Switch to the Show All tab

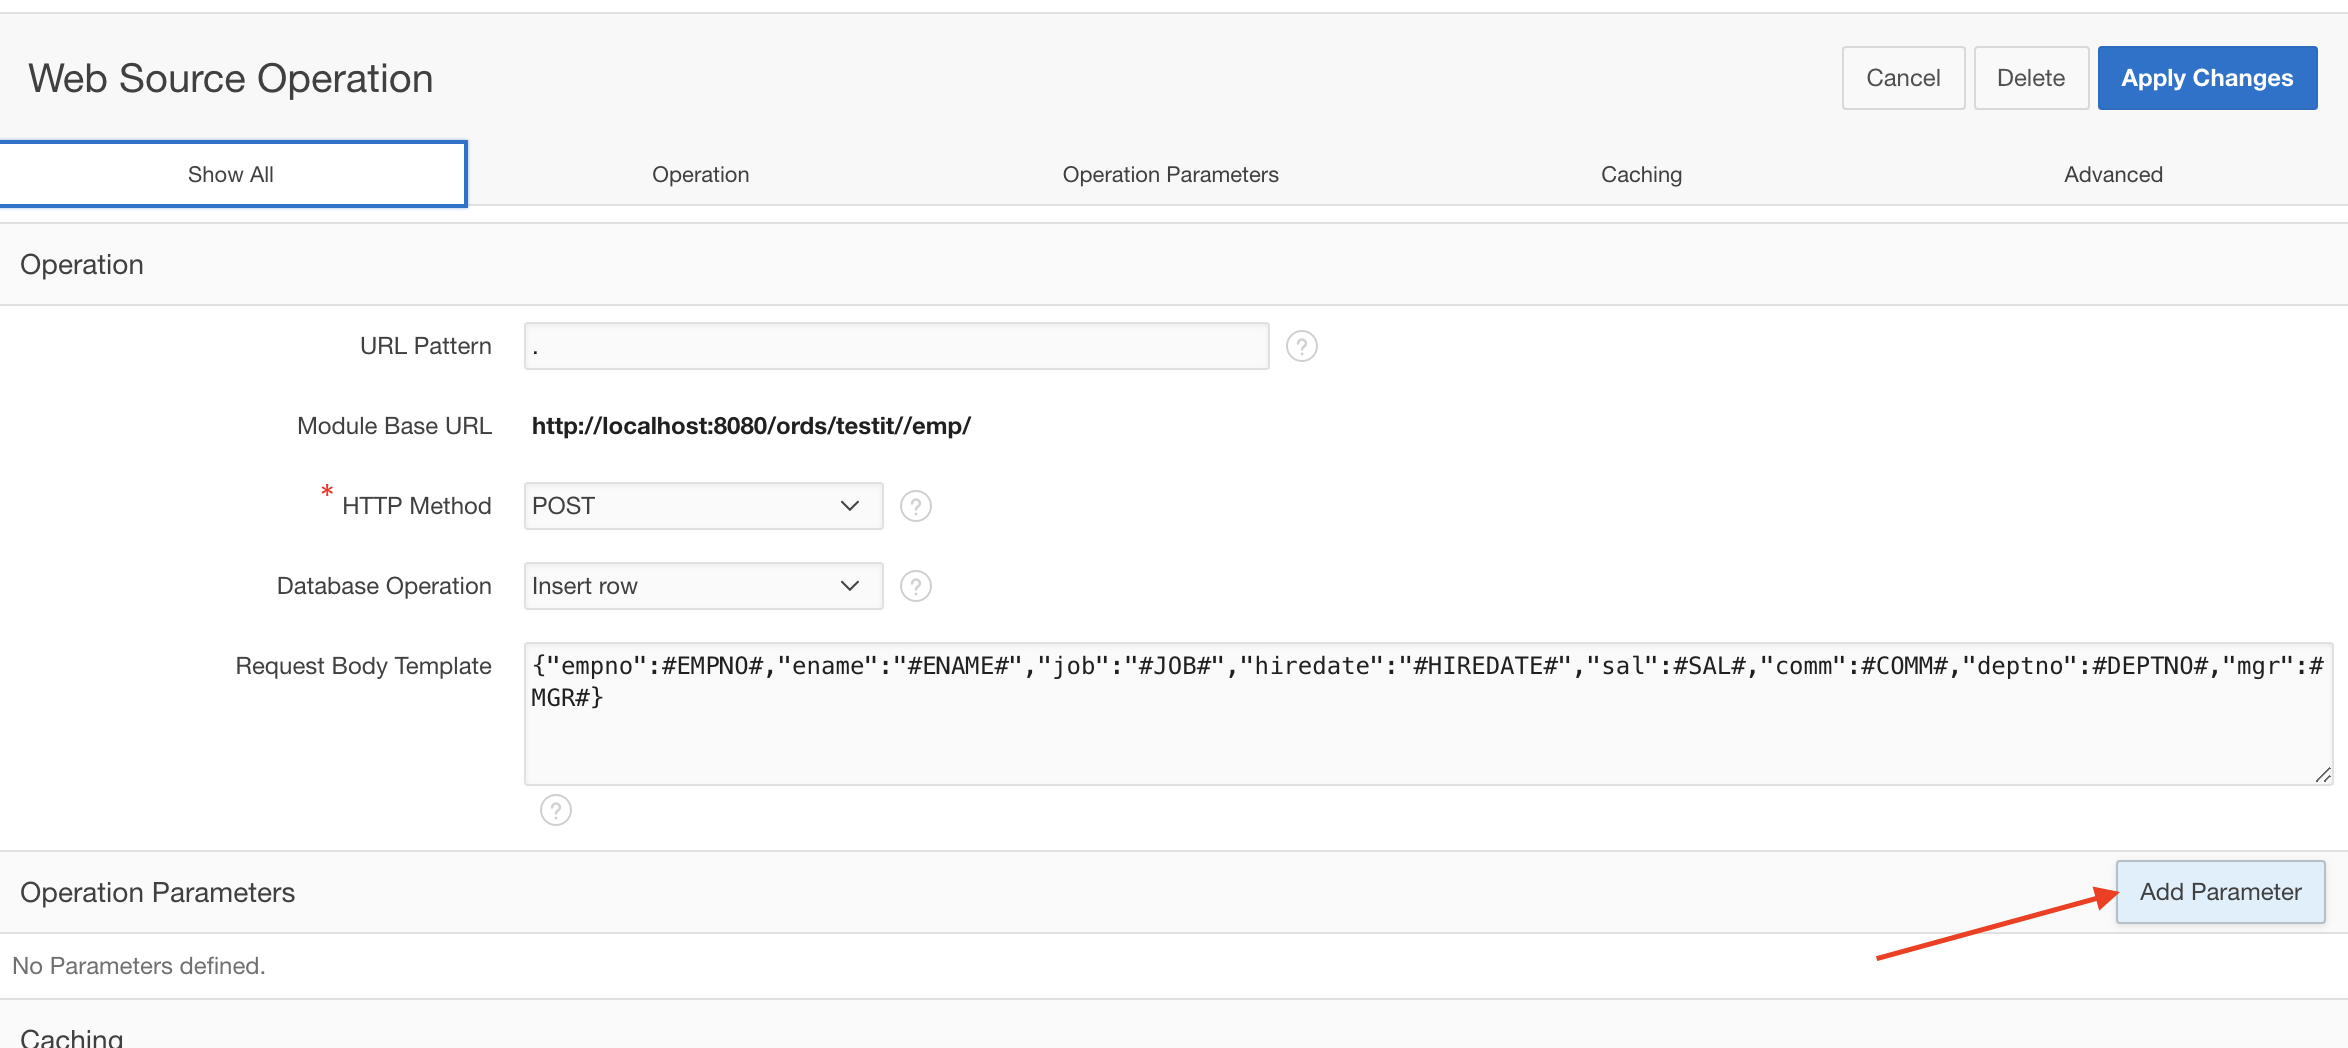point(231,174)
